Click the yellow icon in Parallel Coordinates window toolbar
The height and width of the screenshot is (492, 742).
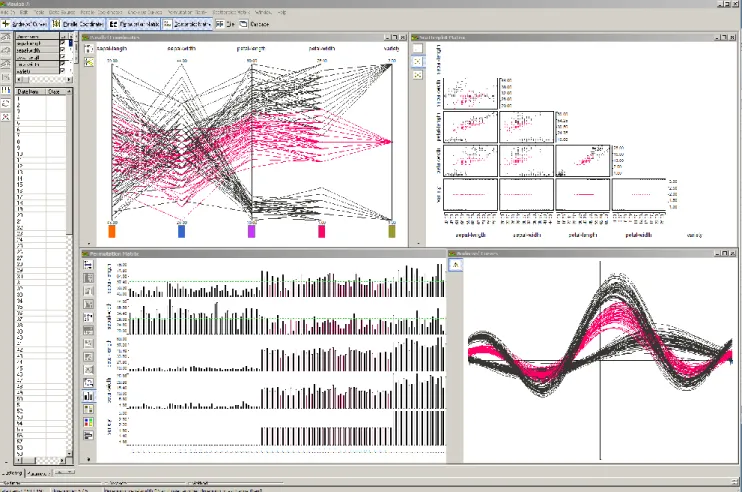click(89, 62)
